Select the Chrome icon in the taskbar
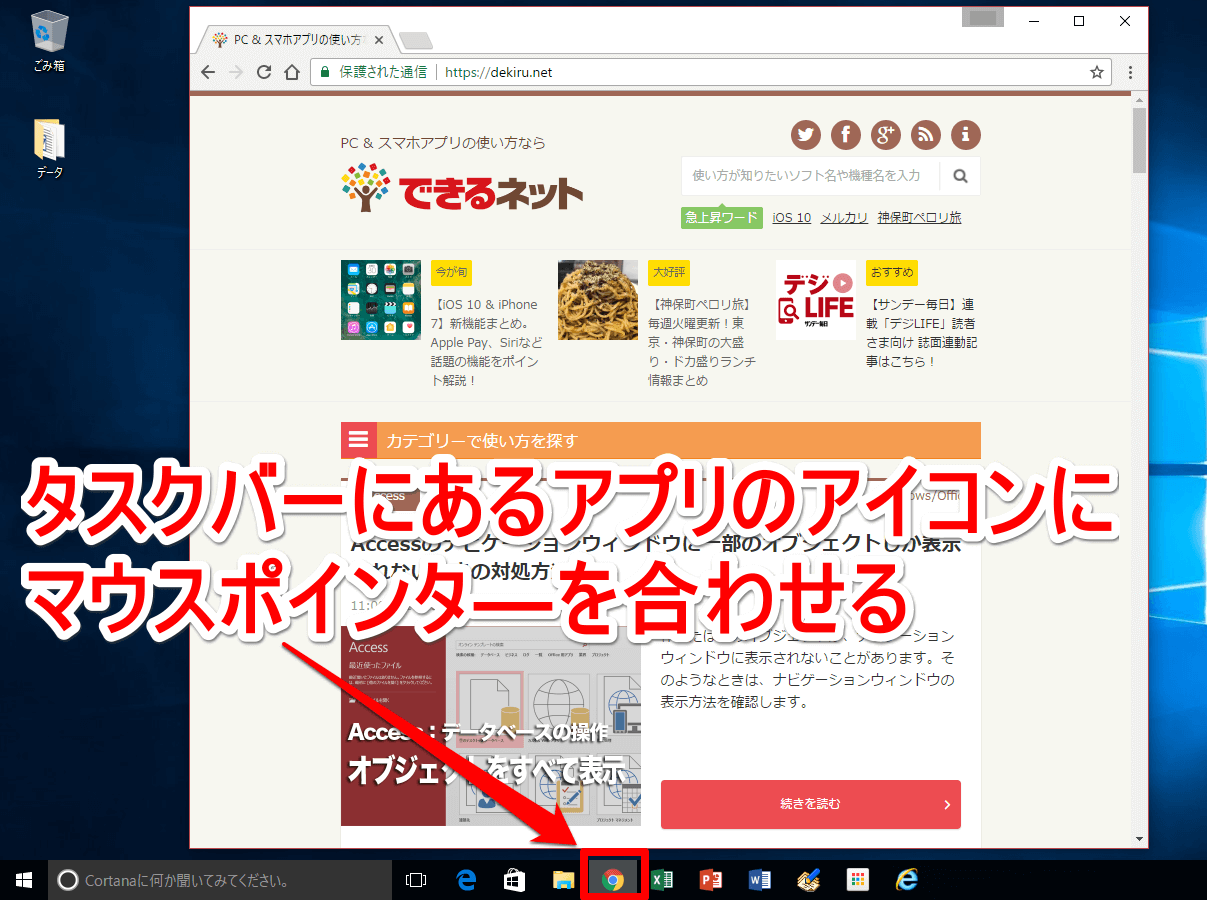 point(614,880)
